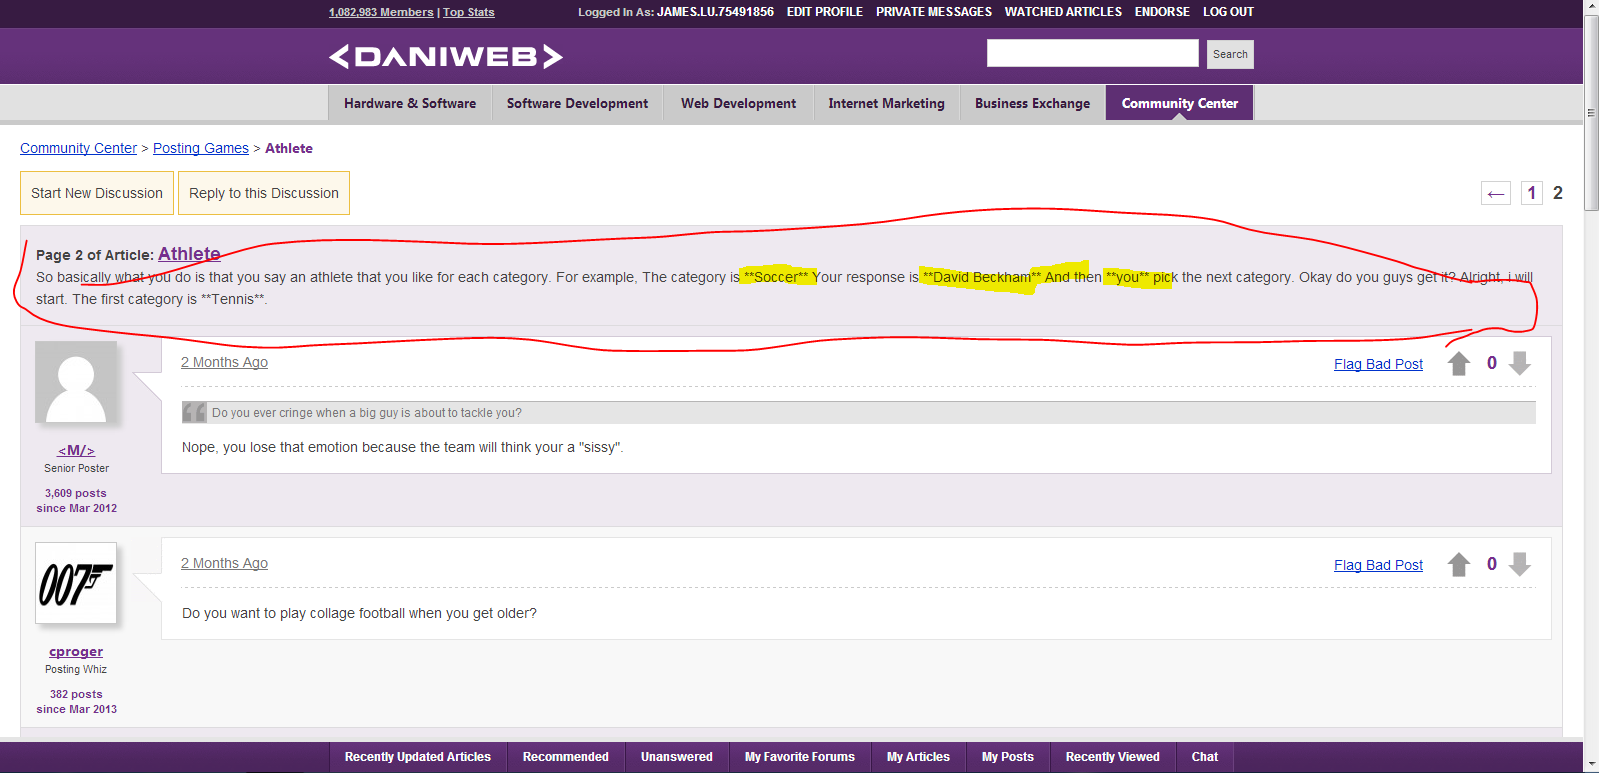
Task: Click the vertical scrollbar down arrow
Action: click(1591, 765)
